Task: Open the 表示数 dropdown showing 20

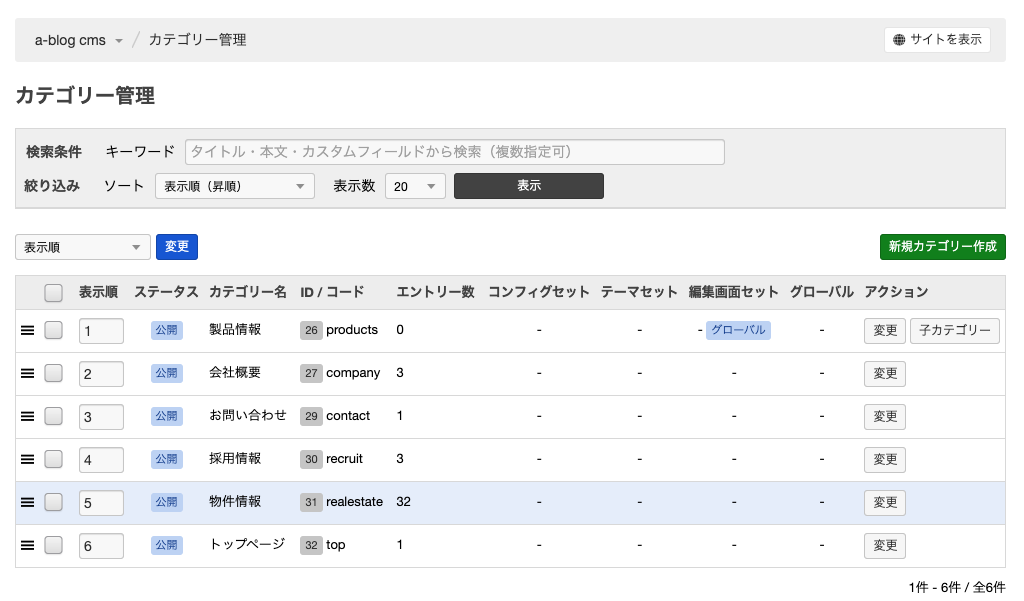Action: coord(415,186)
